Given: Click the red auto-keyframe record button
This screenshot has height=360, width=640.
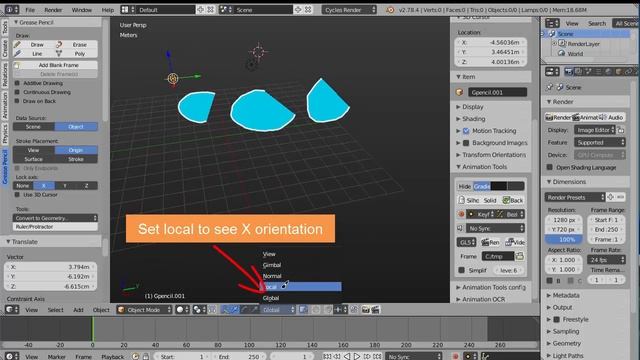Looking at the screenshot, I should pos(456,356).
